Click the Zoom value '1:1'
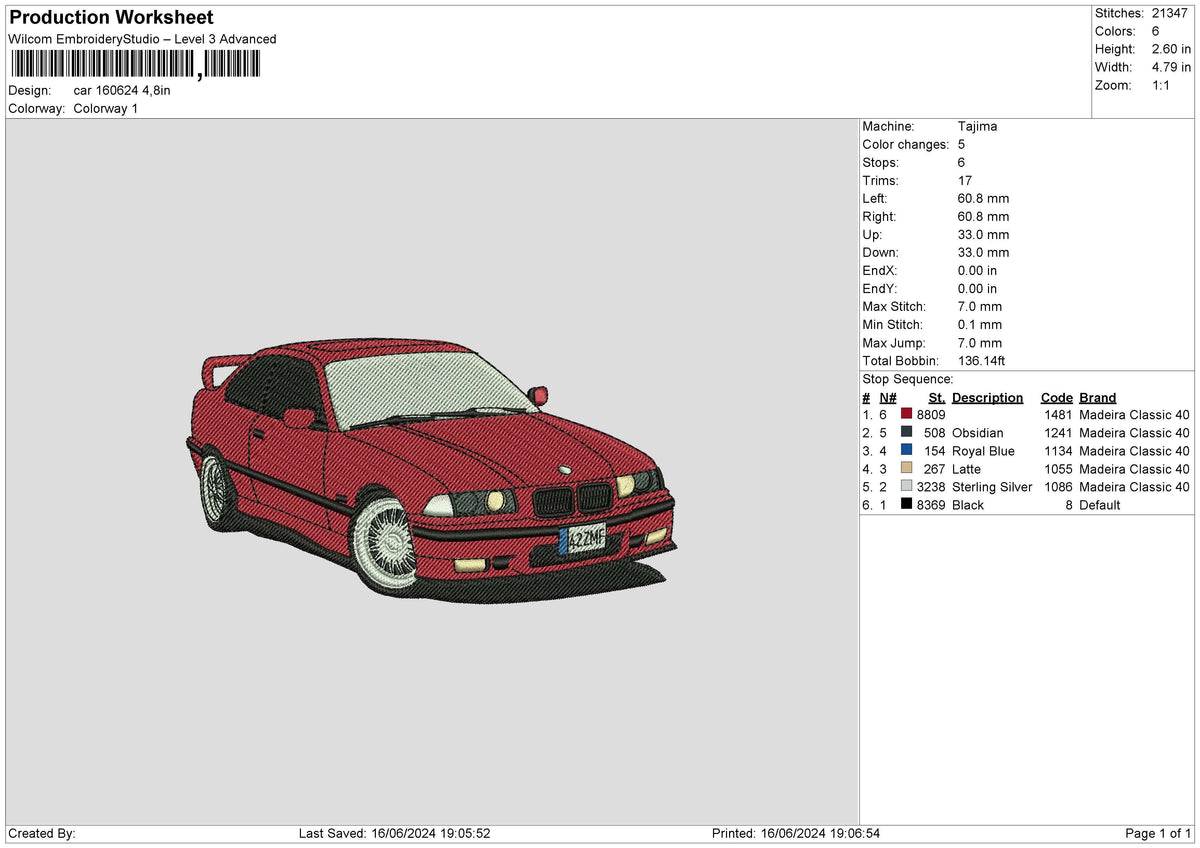The height and width of the screenshot is (848, 1200). pyautogui.click(x=1163, y=85)
